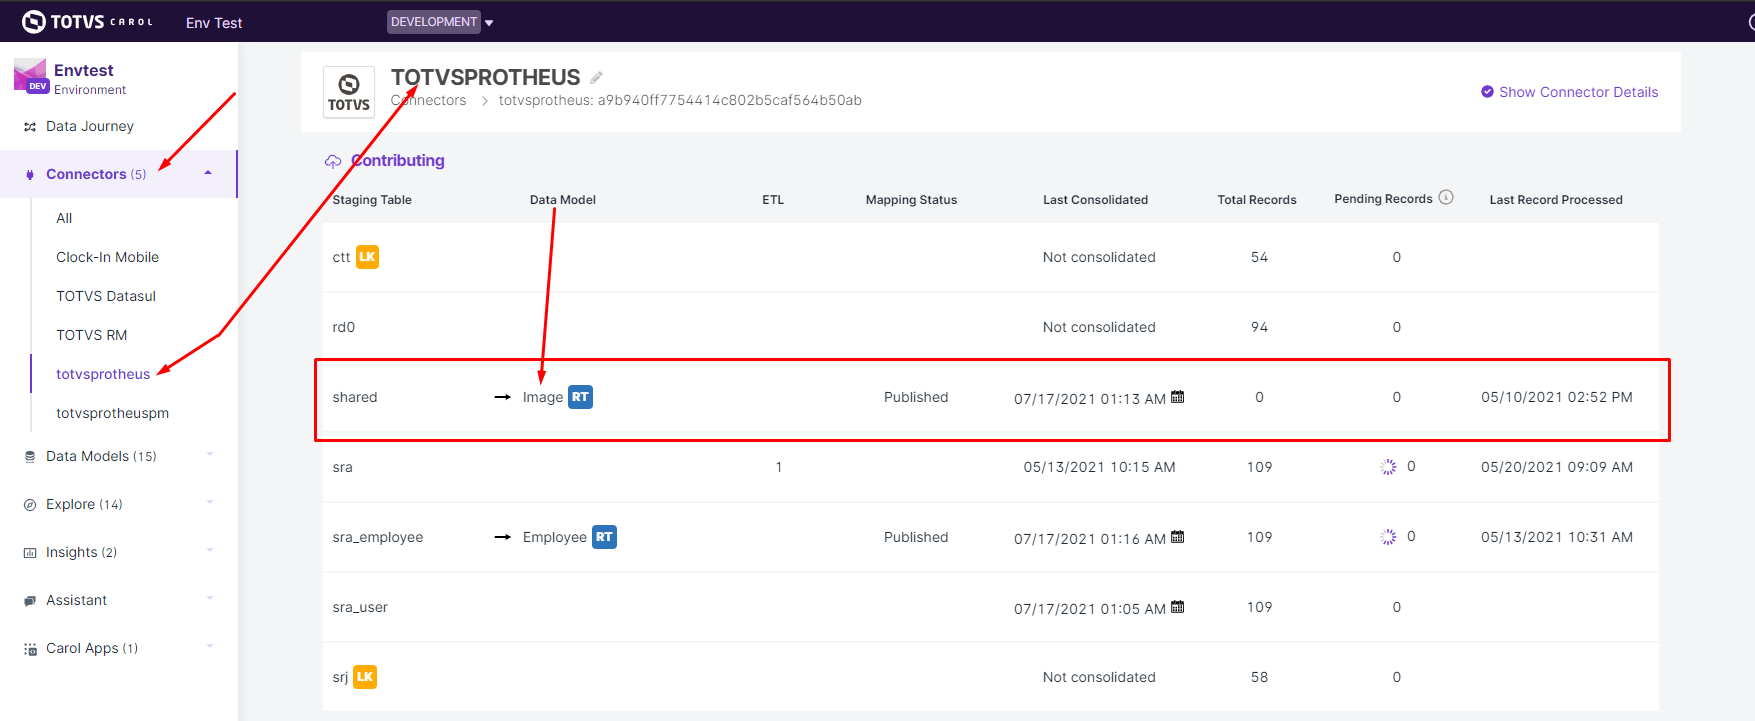Click the Data Models sidebar icon

[30, 457]
